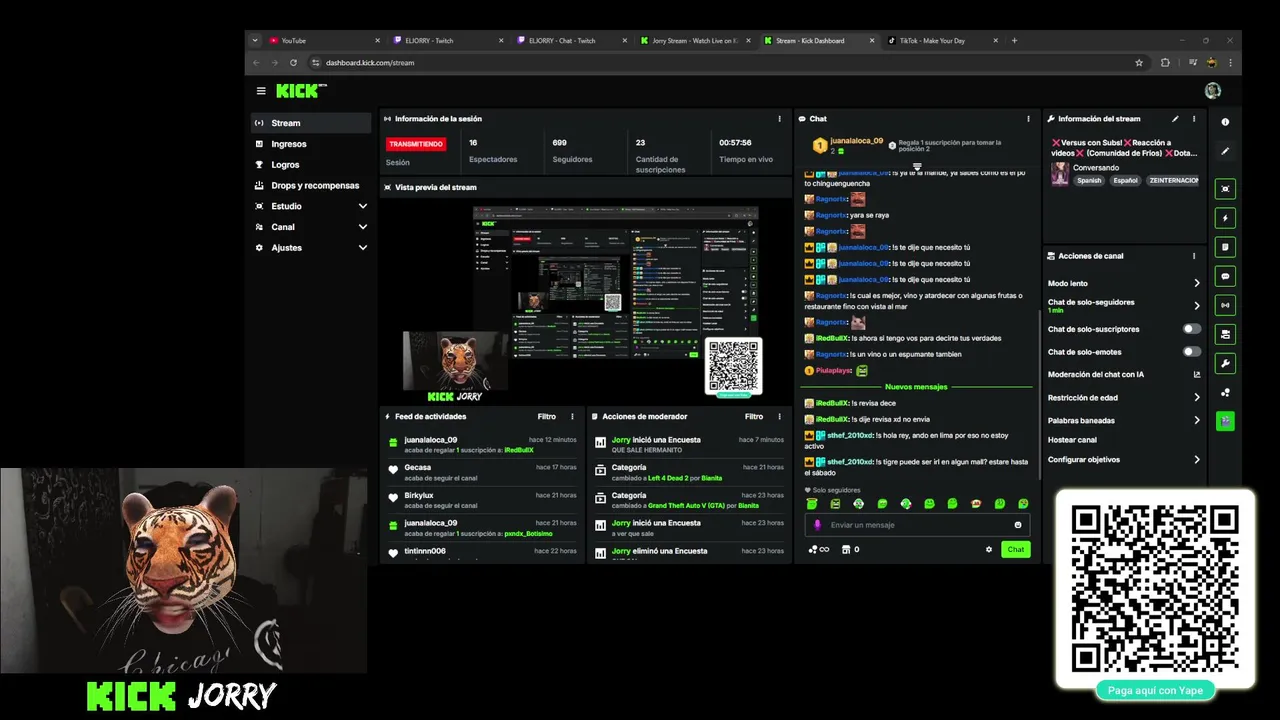Image resolution: width=1280 pixels, height=720 pixels.
Task: Open pxndx_Botisimo user link in feed
Action: pyautogui.click(x=528, y=533)
